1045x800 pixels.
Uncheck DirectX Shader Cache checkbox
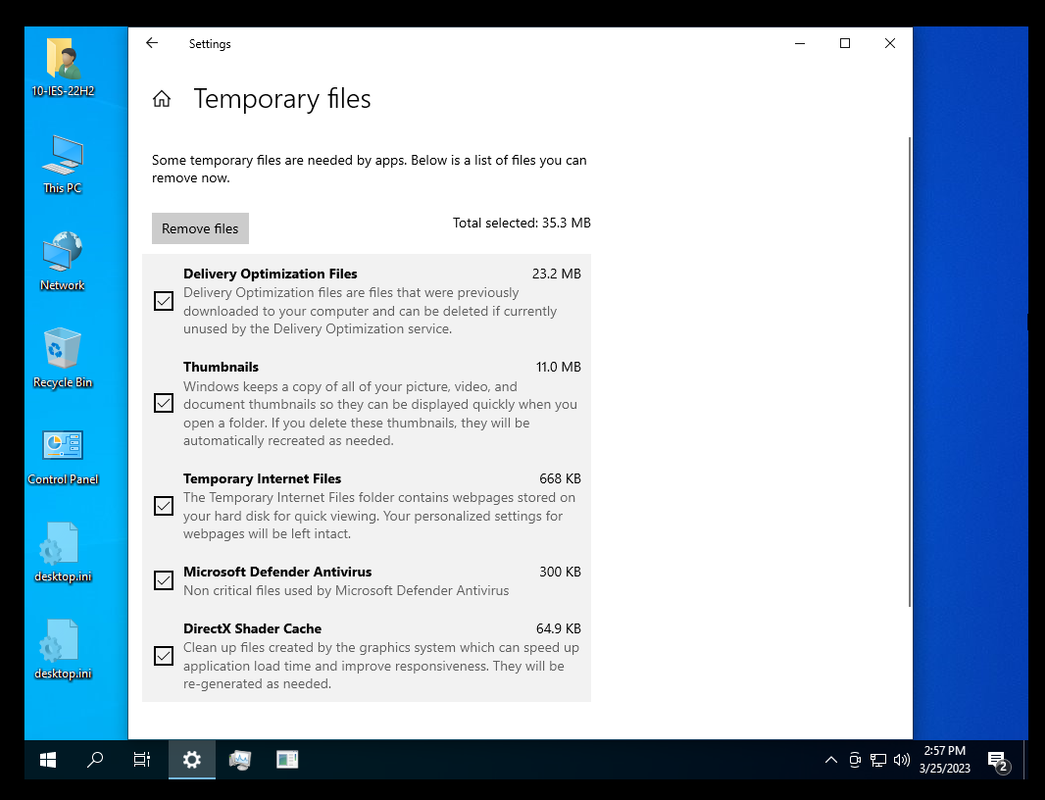point(163,656)
